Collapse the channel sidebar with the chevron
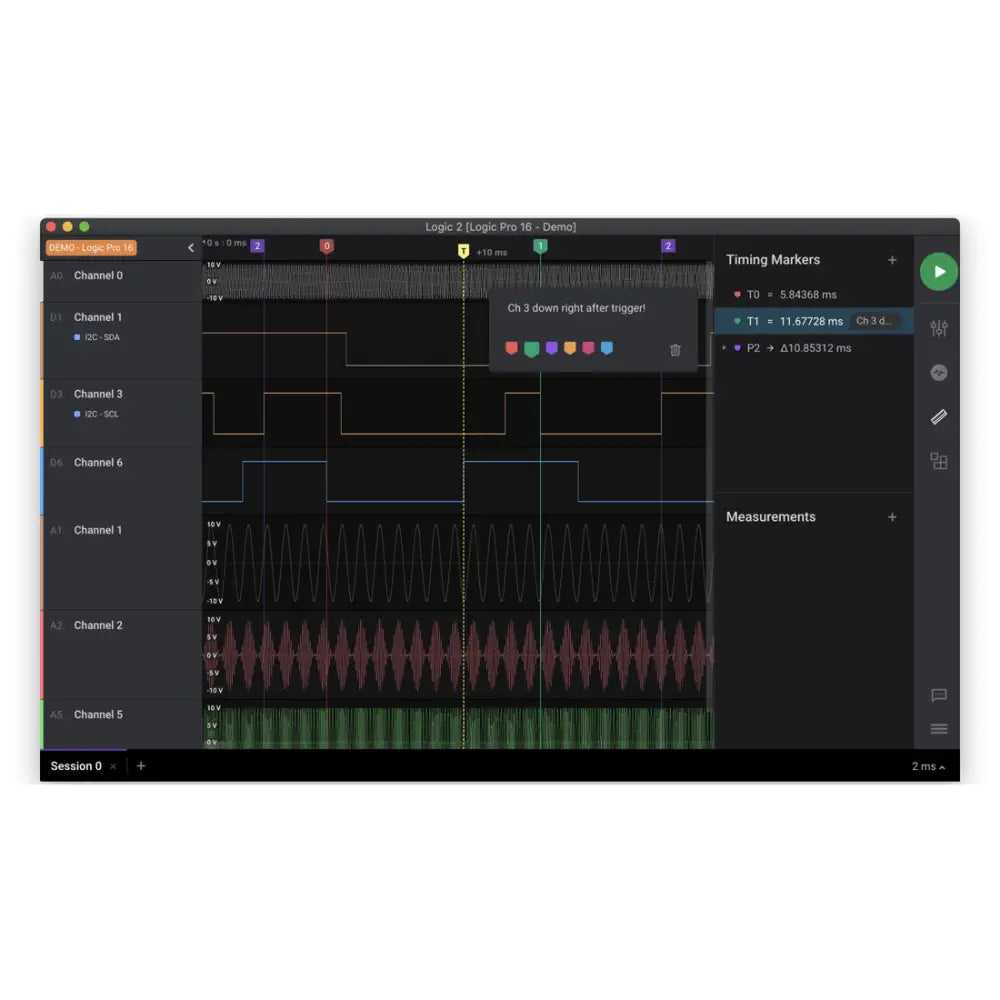 click(x=191, y=247)
